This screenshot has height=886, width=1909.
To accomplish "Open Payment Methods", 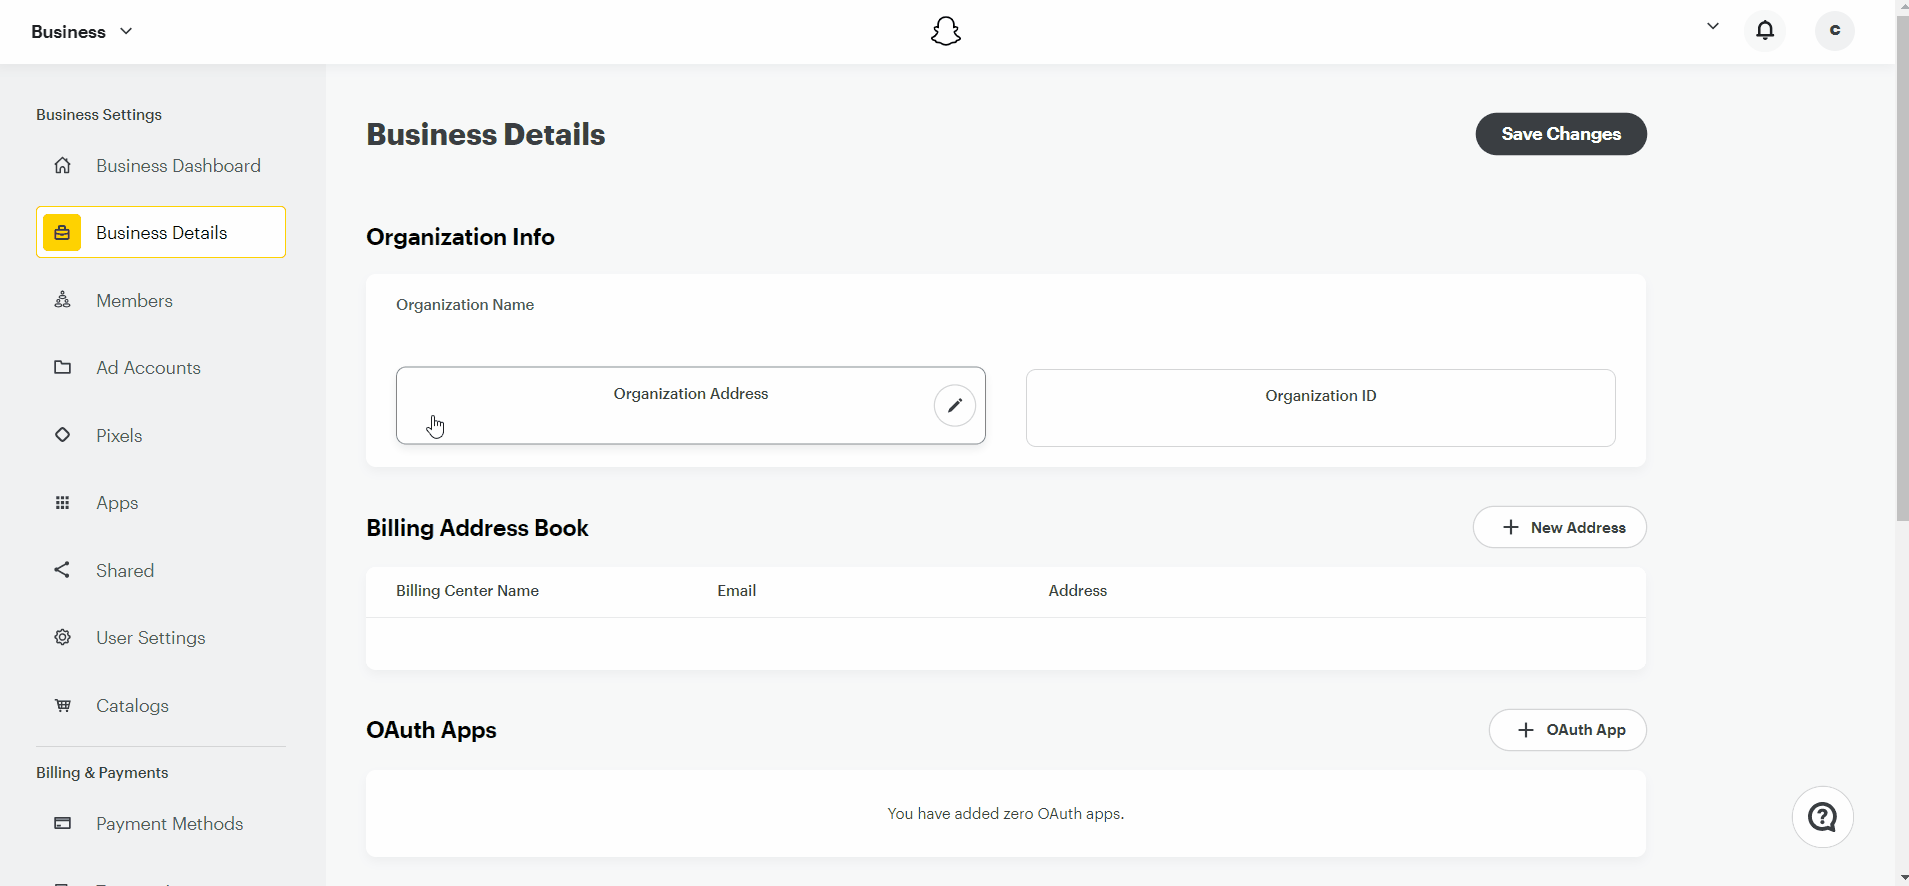I will (161, 823).
